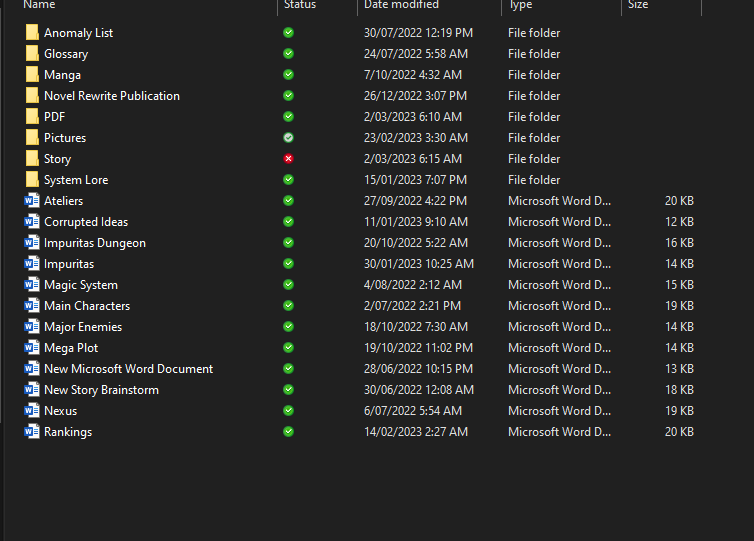The width and height of the screenshot is (754, 541).
Task: Select the New Story Brainstorm file
Action: [x=101, y=390]
